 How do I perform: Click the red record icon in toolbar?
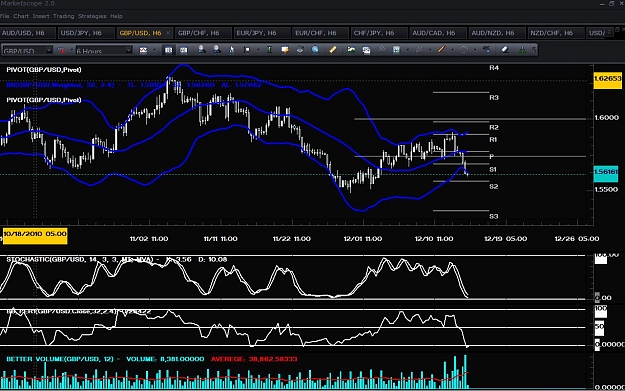61,50
